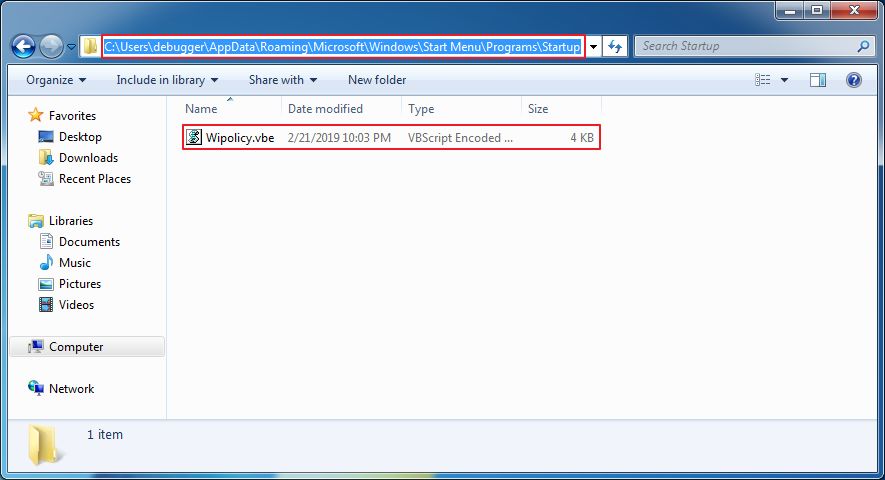This screenshot has height=480, width=885.
Task: Create a New folder
Action: [377, 80]
